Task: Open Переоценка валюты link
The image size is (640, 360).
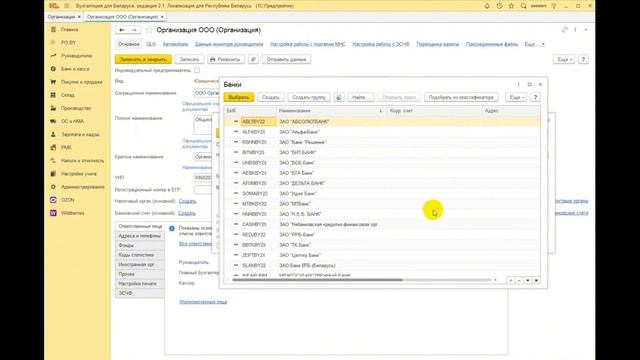Action: click(438, 44)
